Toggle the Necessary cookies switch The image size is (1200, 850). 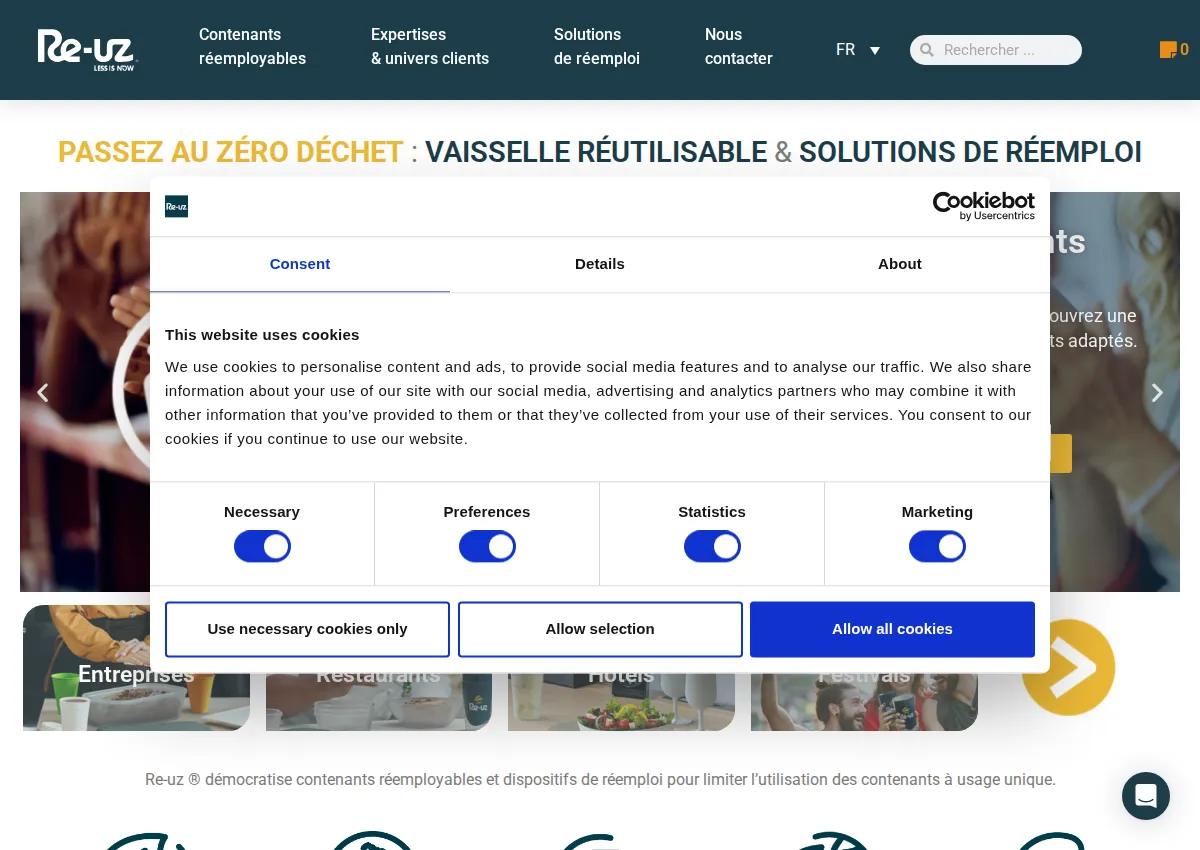pos(262,546)
